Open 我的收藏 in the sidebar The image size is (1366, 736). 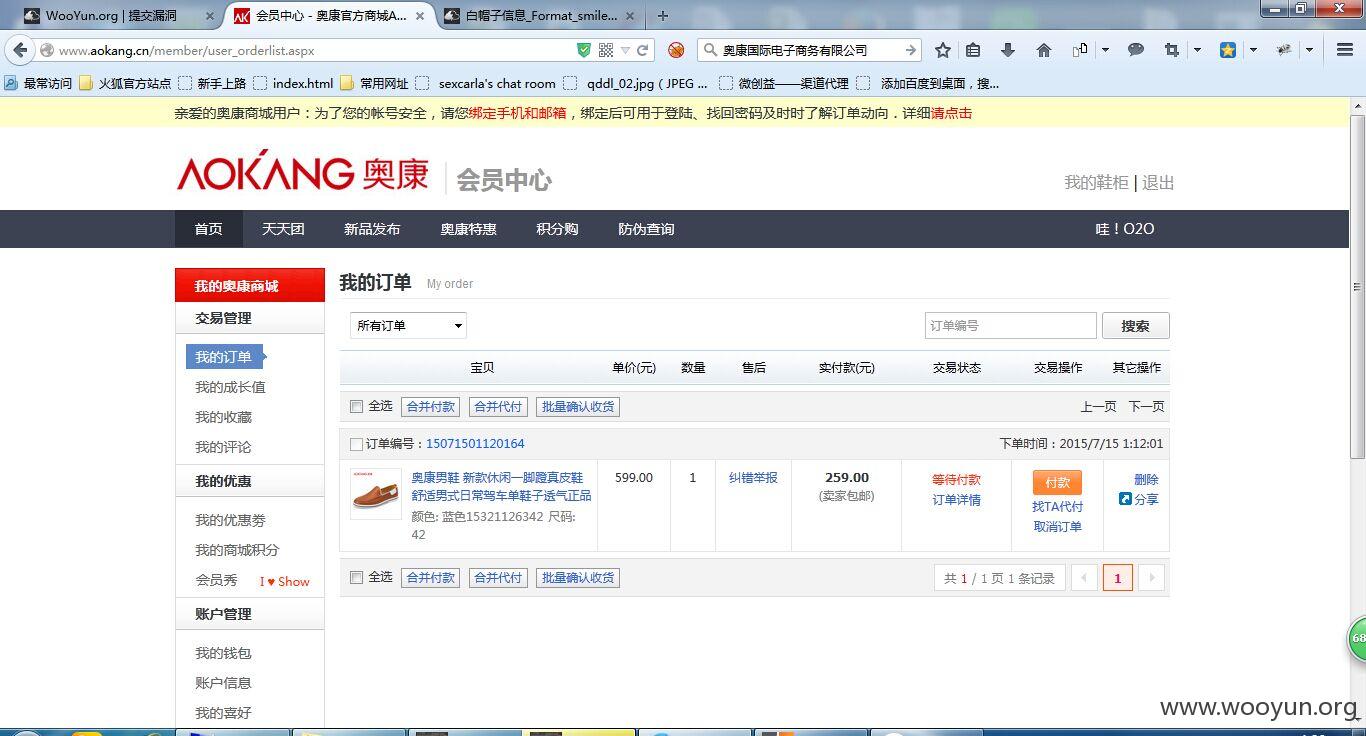pyautogui.click(x=223, y=417)
